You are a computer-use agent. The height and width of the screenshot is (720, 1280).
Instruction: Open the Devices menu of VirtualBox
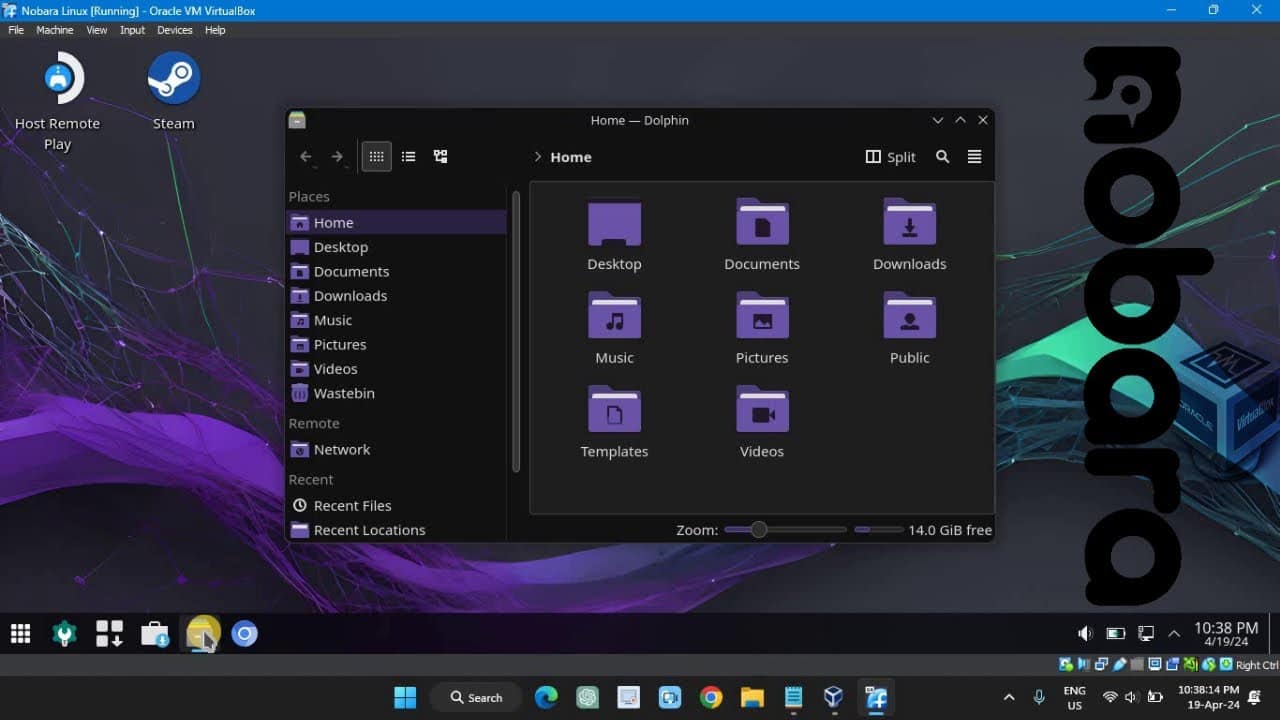coord(174,30)
